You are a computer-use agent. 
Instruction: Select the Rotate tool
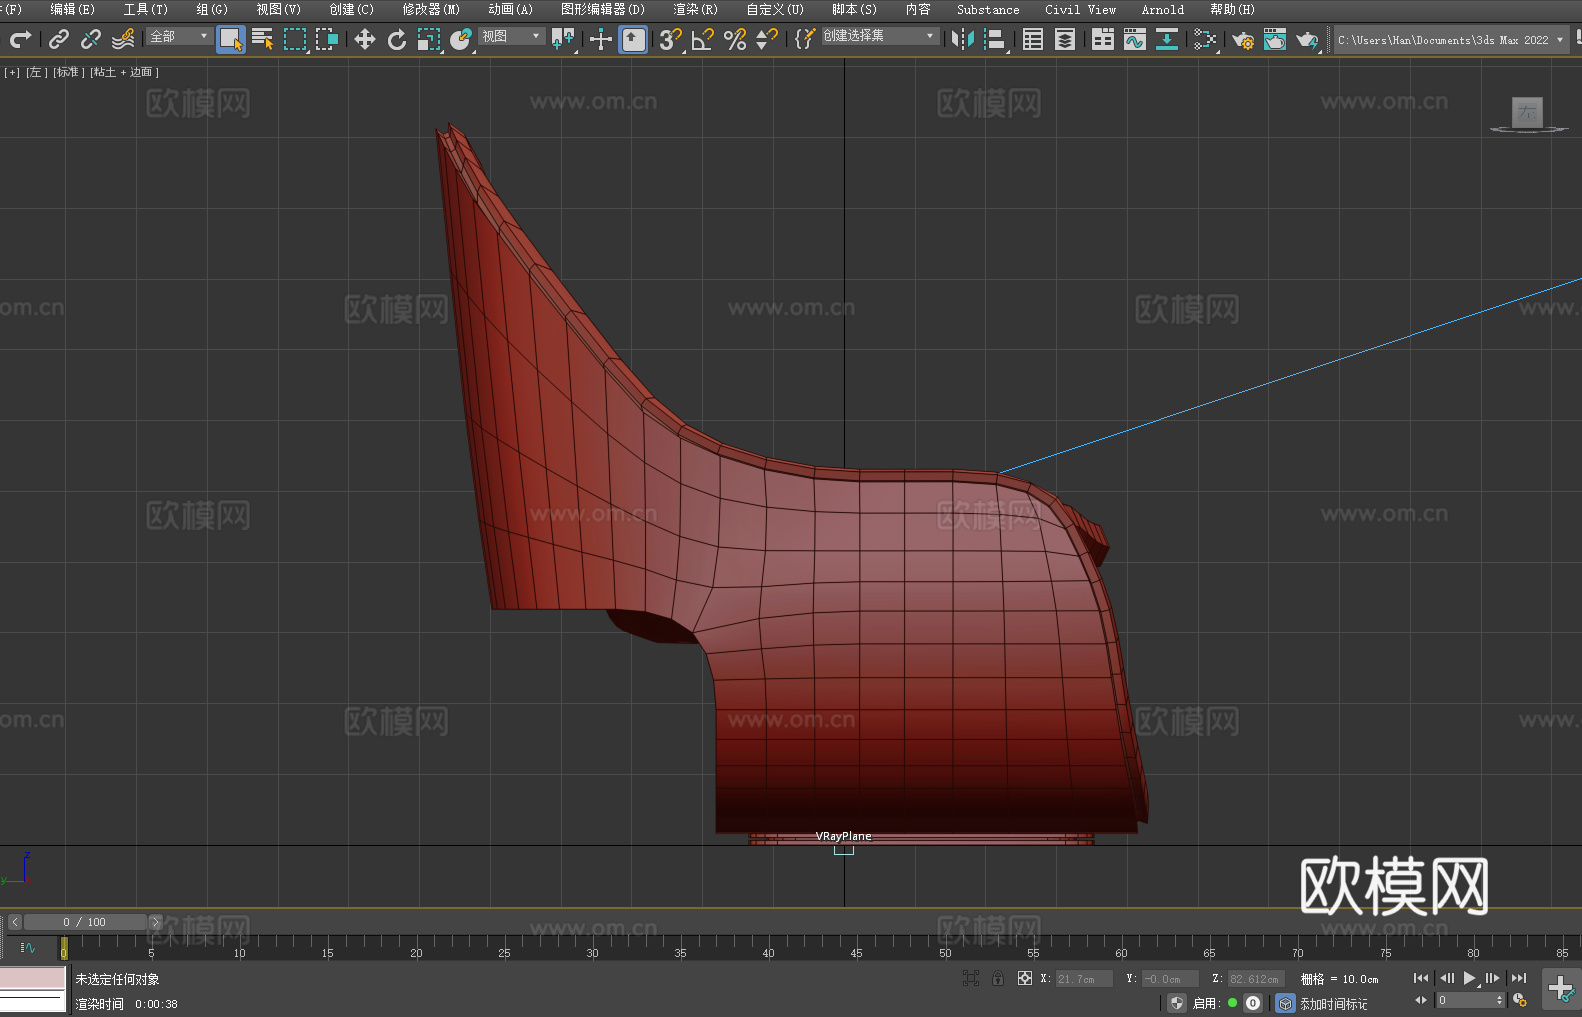(x=397, y=39)
